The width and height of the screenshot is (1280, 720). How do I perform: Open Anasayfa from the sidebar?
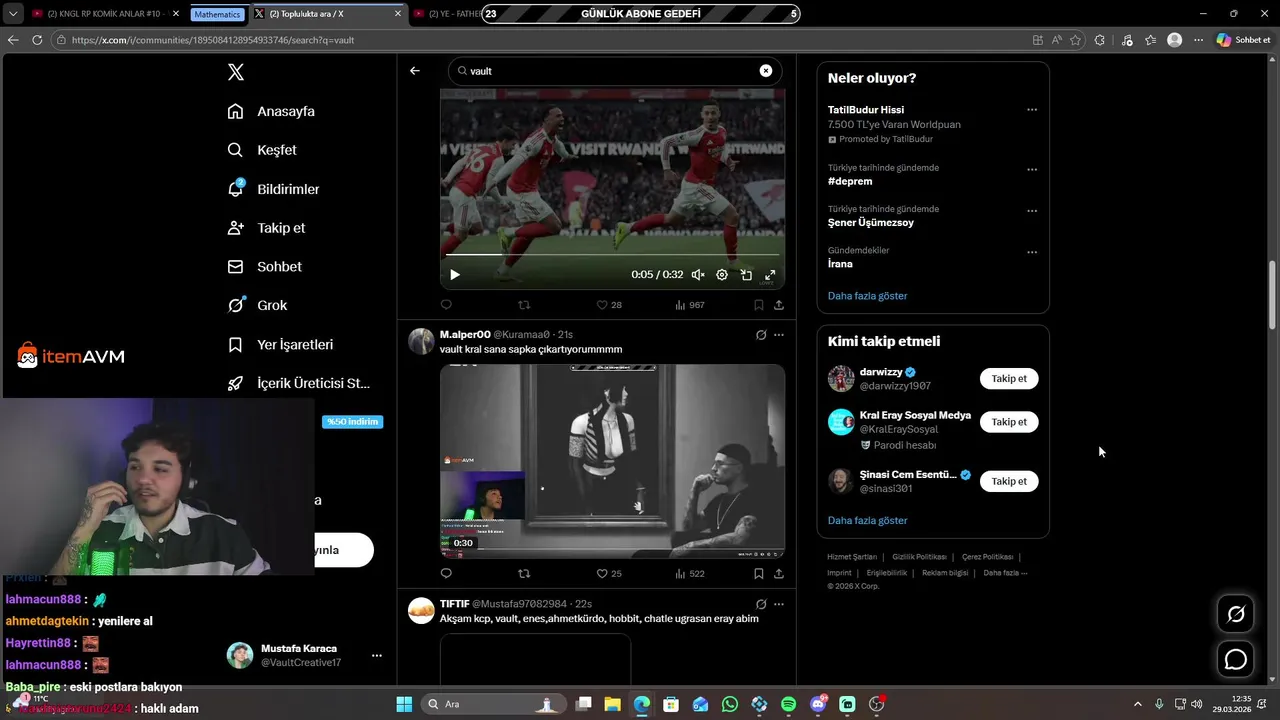[271, 111]
